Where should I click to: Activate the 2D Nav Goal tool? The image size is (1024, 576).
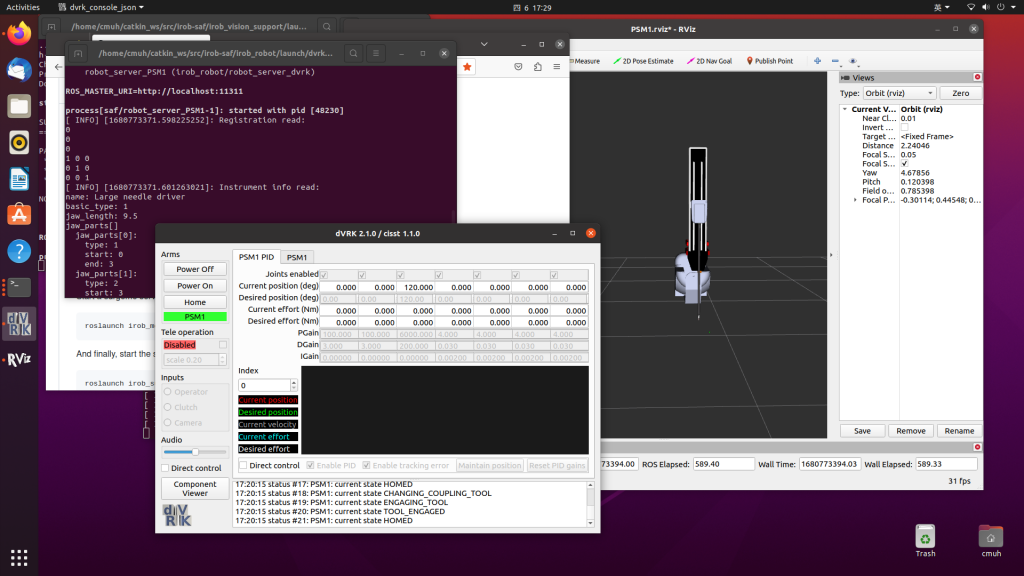(708, 61)
